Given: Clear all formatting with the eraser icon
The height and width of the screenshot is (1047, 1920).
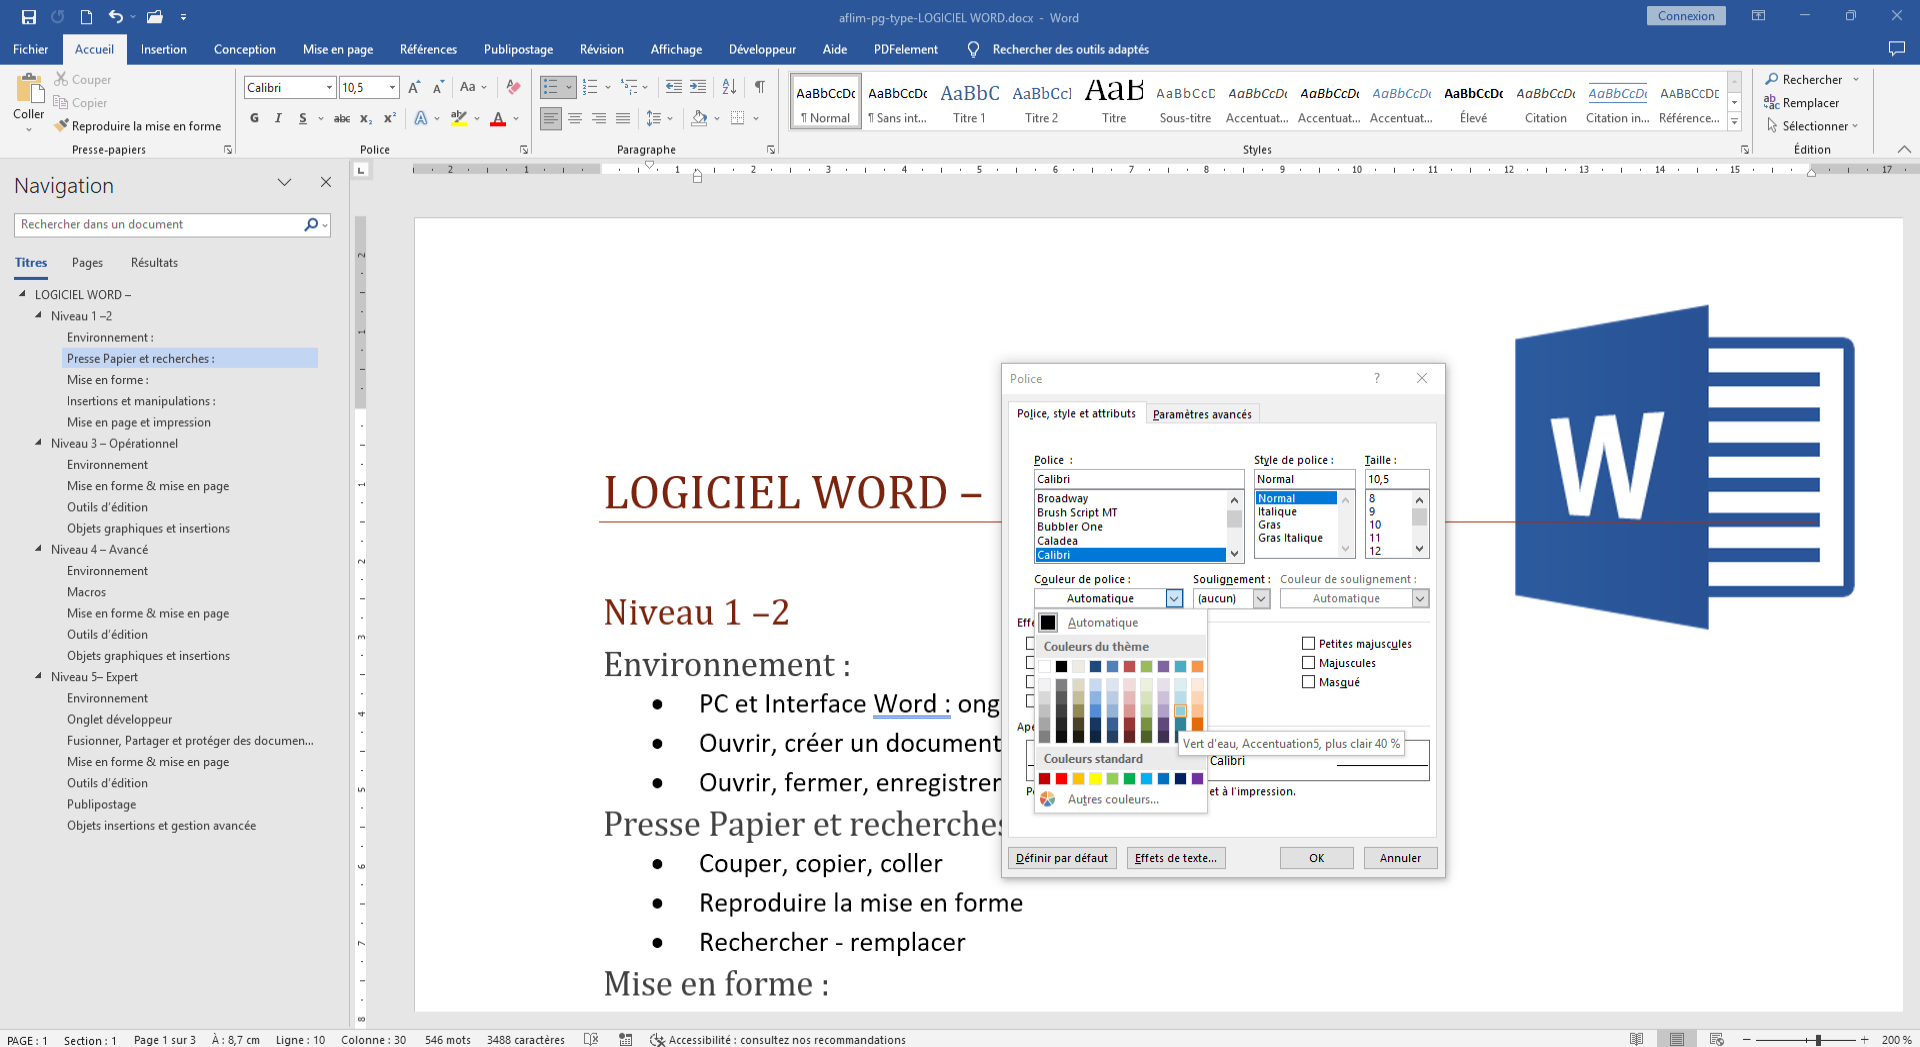Looking at the screenshot, I should (513, 88).
